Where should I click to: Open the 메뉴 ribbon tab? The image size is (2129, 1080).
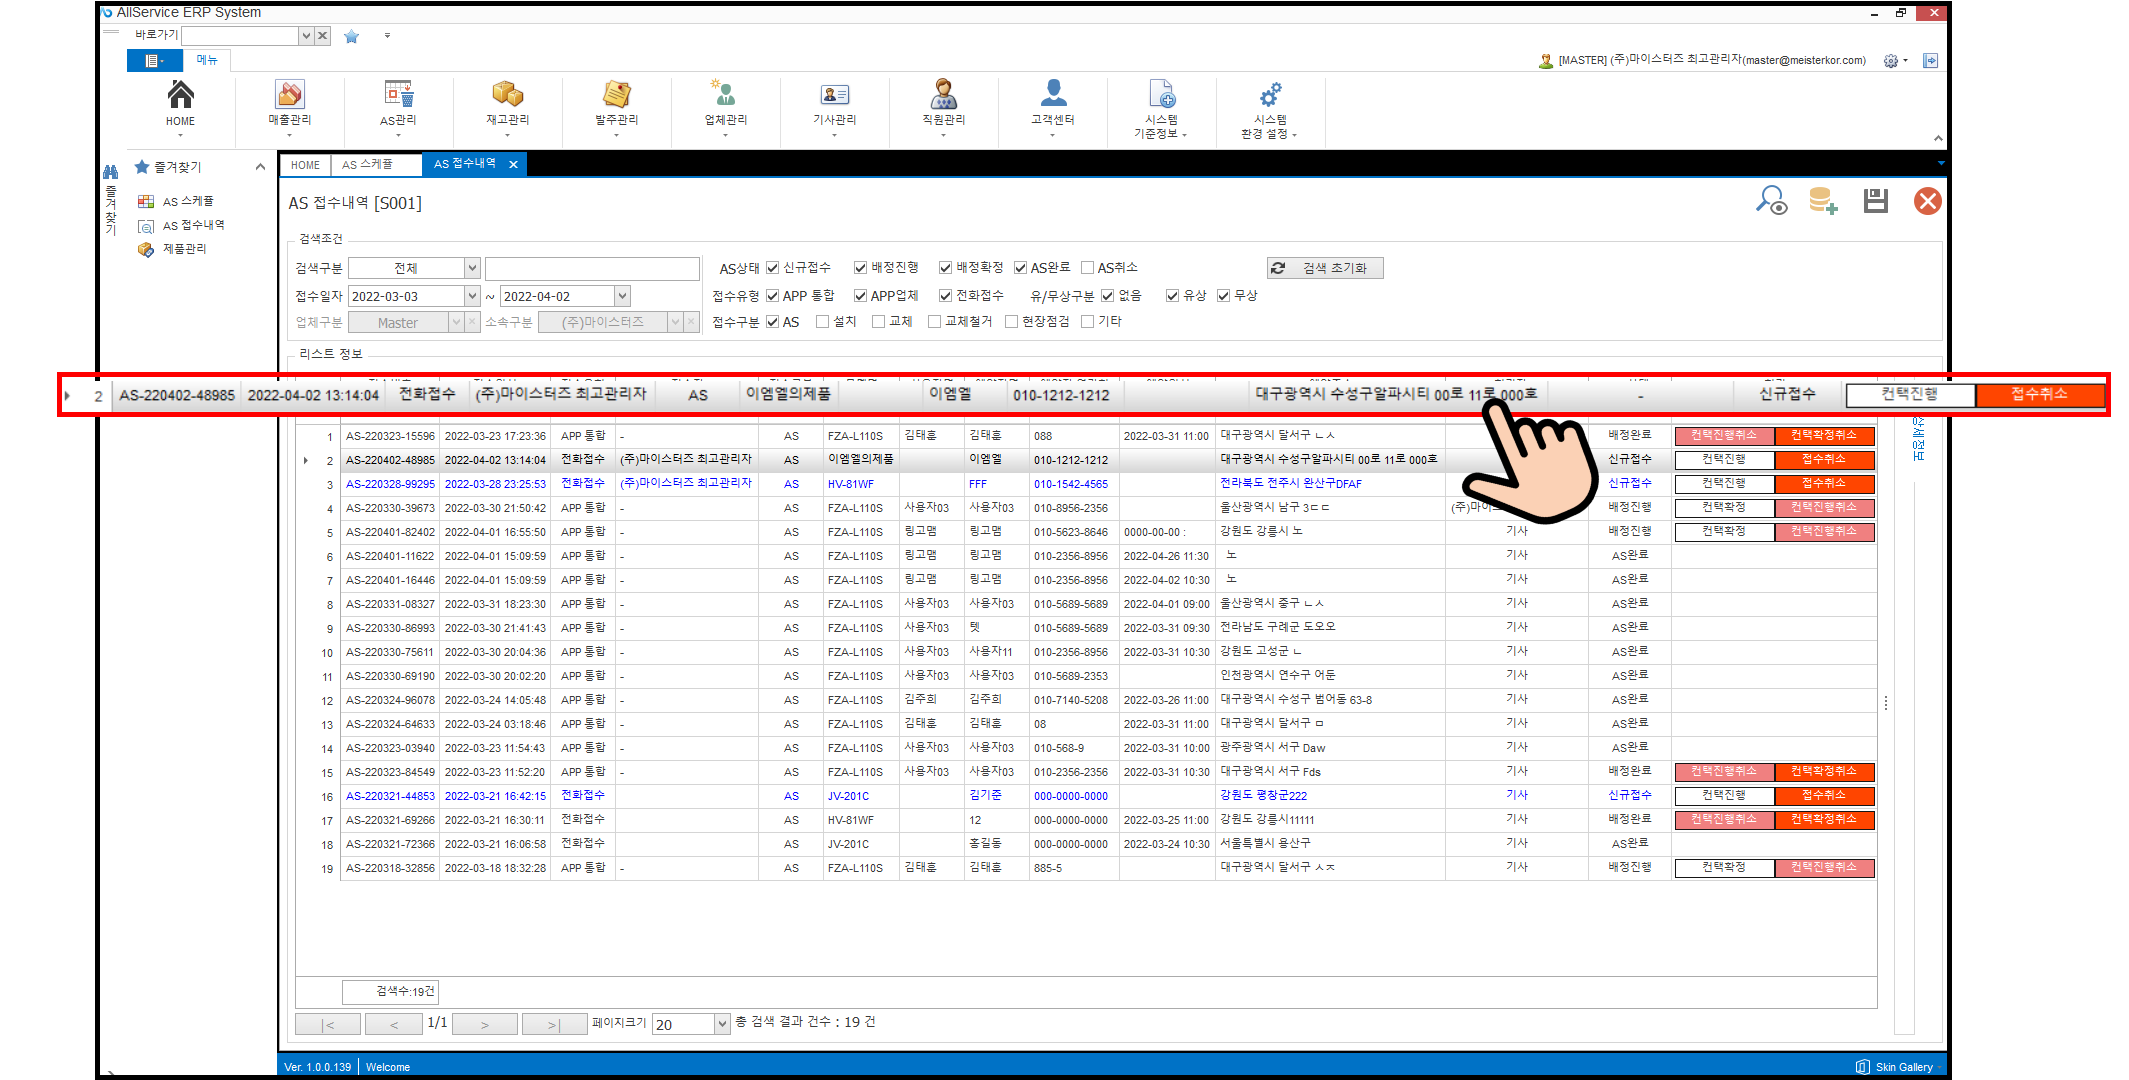(x=207, y=61)
